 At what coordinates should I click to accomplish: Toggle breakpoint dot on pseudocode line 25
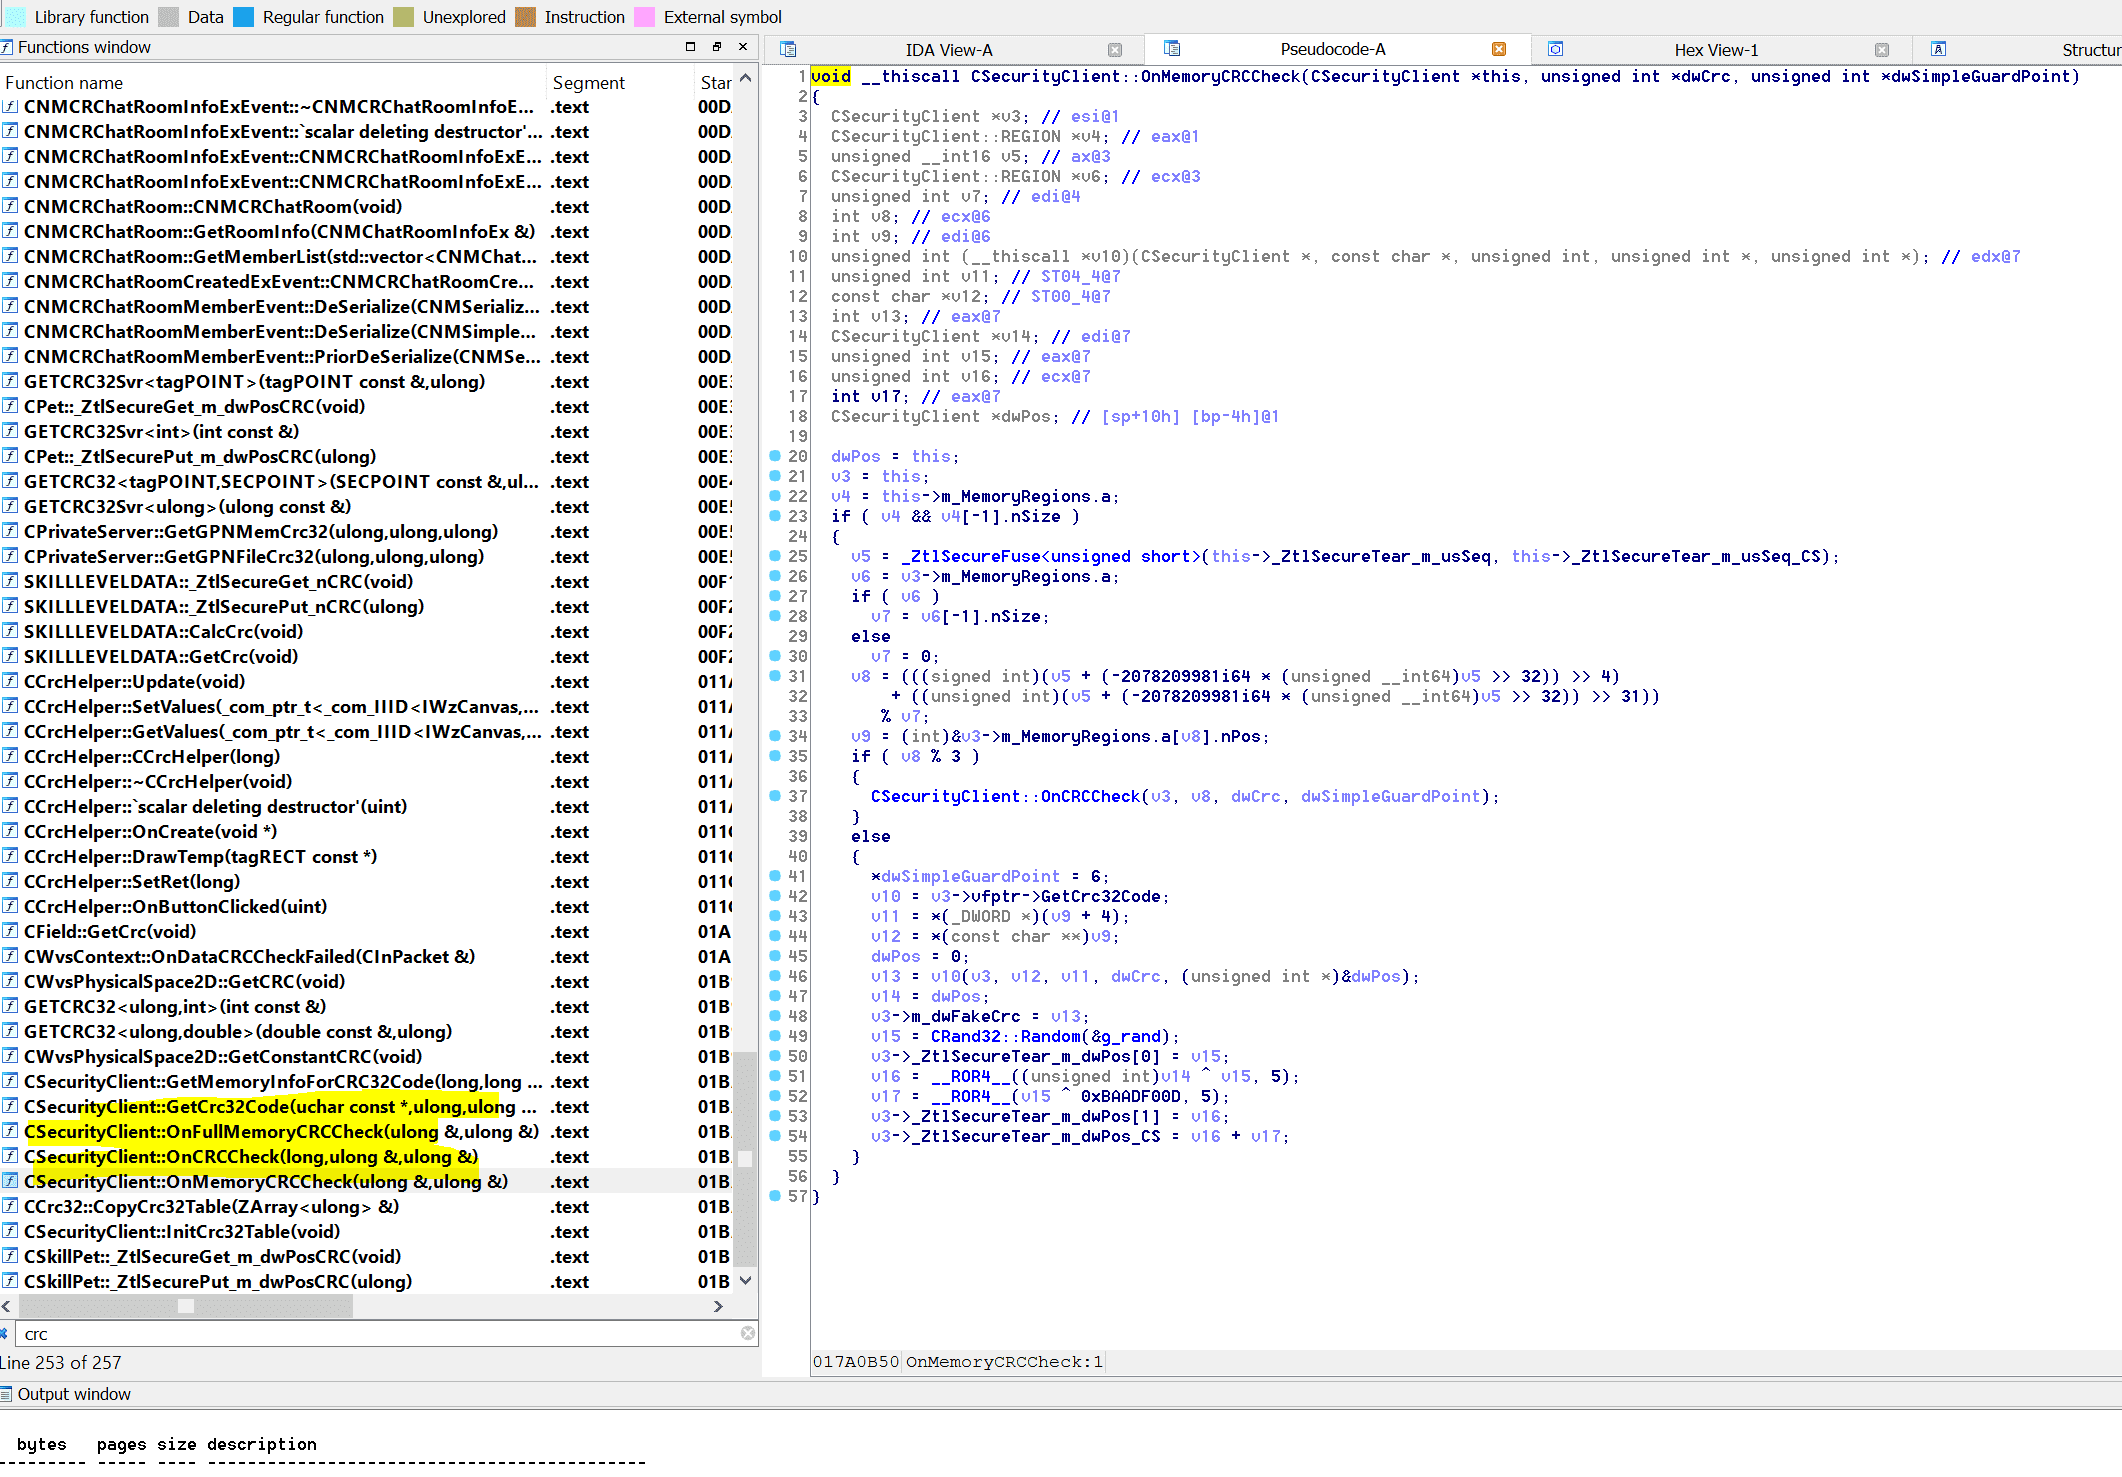775,556
